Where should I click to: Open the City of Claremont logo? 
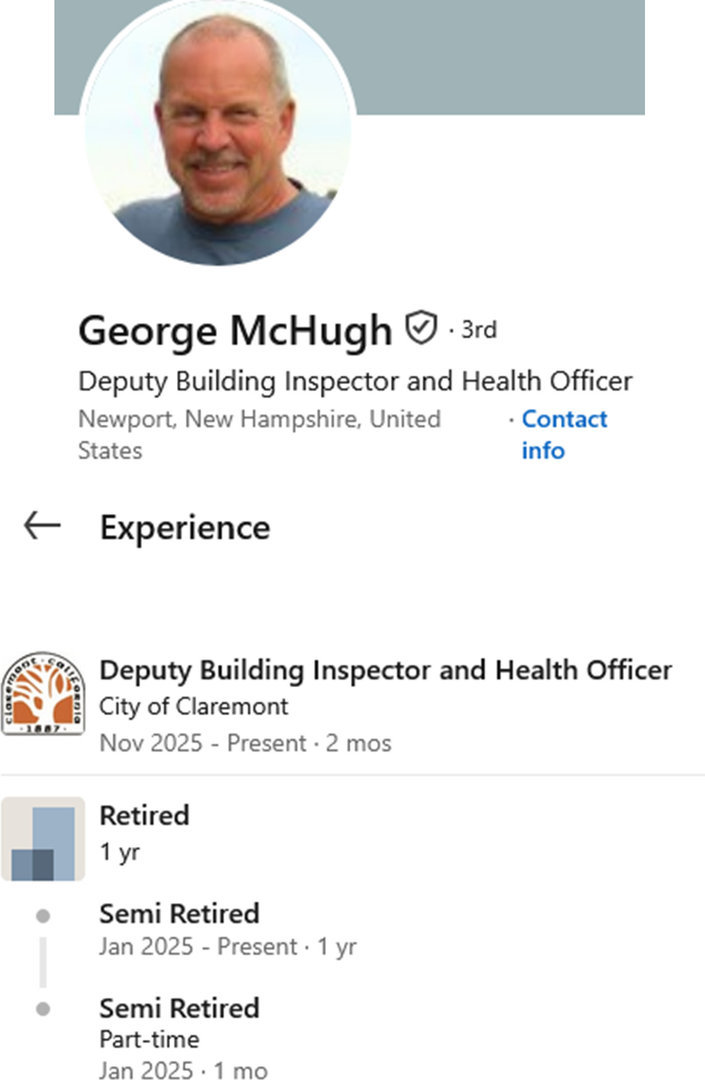(x=42, y=694)
